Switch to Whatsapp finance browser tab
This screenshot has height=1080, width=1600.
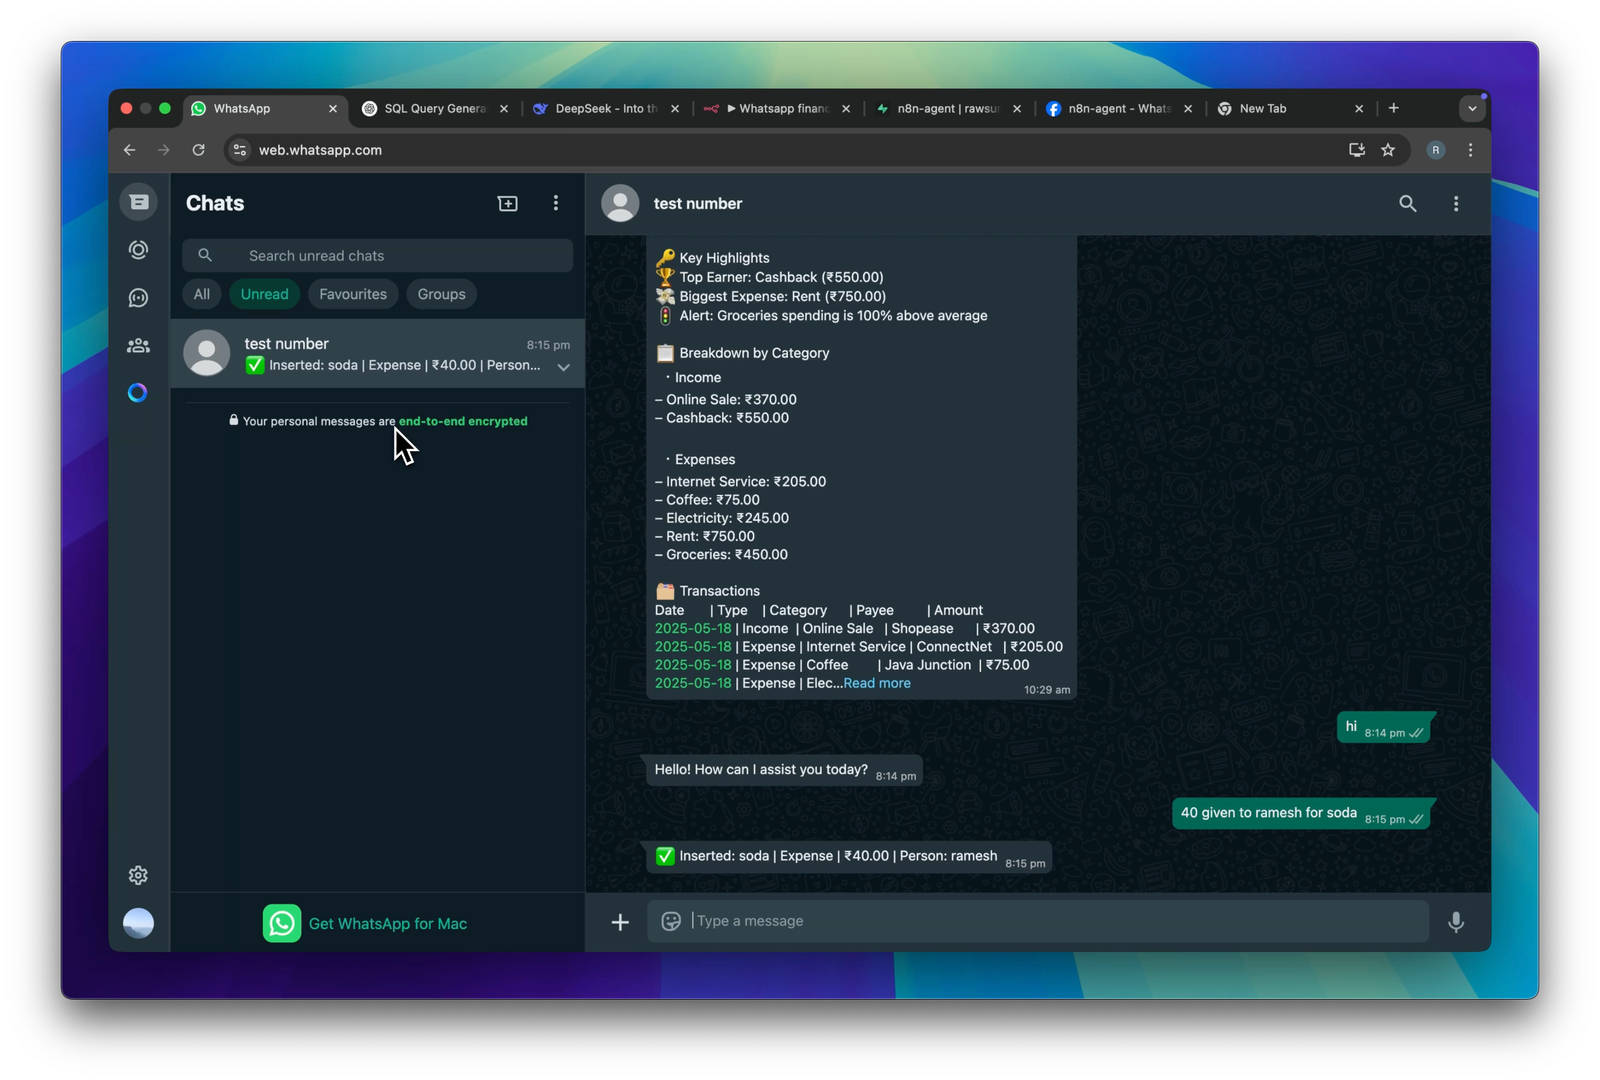click(x=778, y=109)
